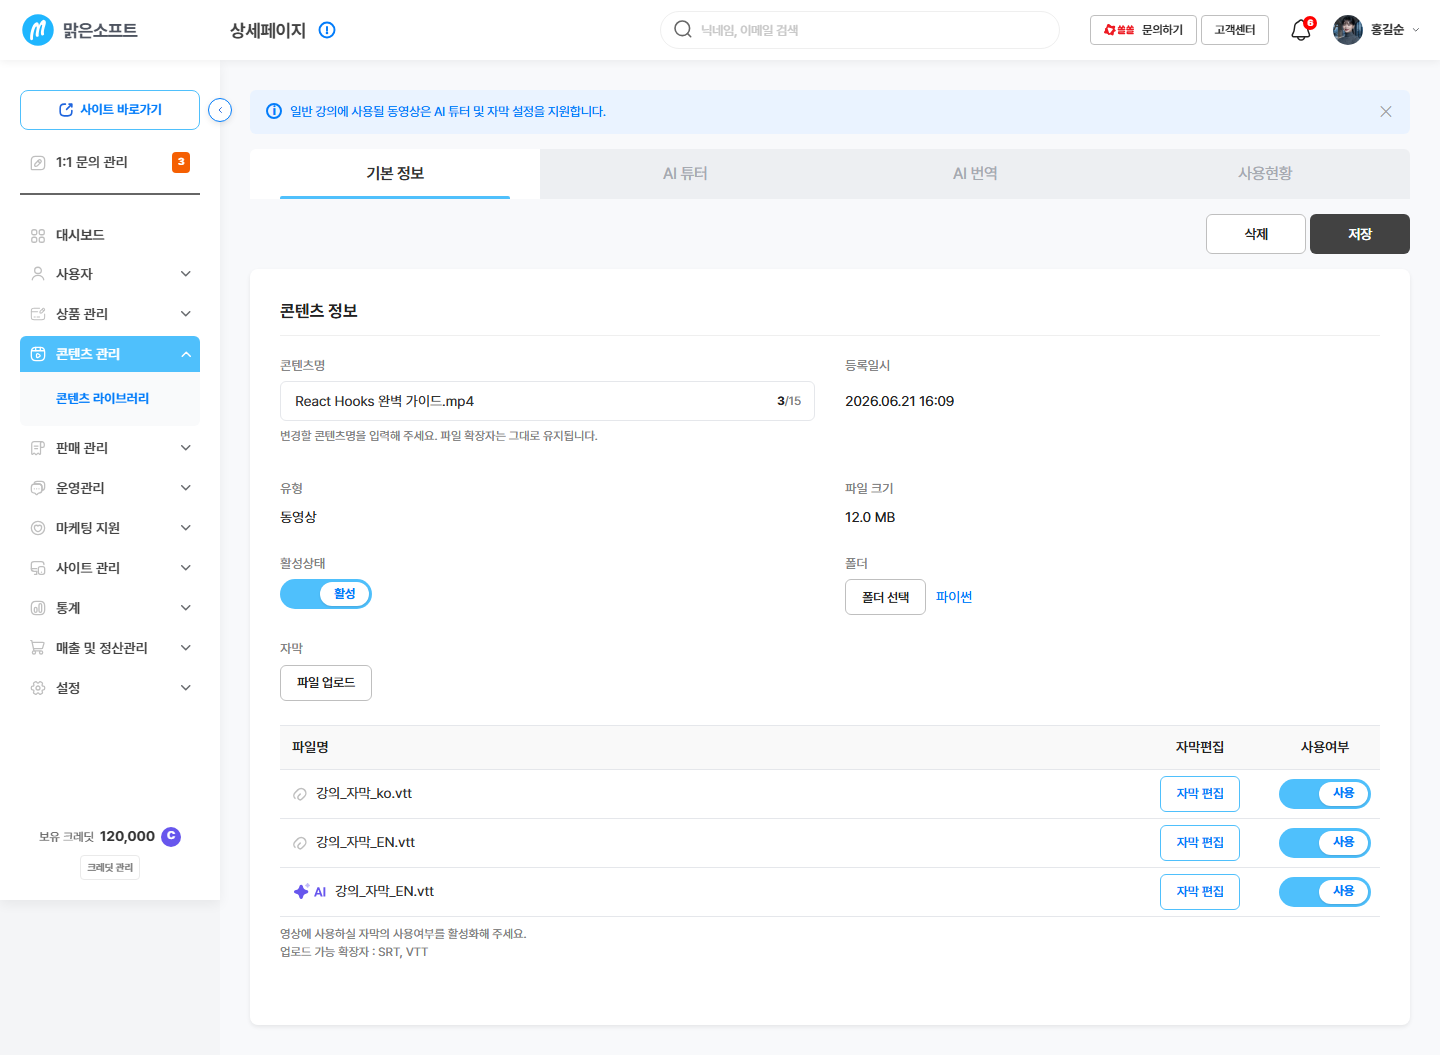1440x1055 pixels.
Task: Click the 1:1 문의 관리 edit icon
Action: click(x=38, y=162)
